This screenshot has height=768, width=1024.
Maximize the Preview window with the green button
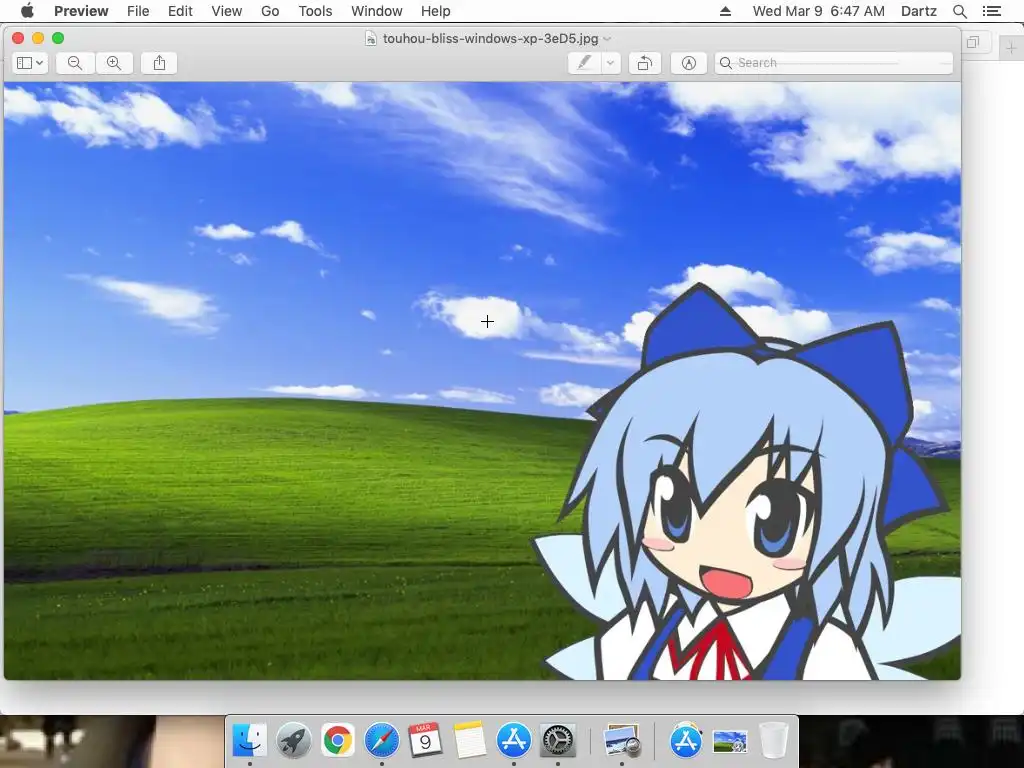point(58,38)
